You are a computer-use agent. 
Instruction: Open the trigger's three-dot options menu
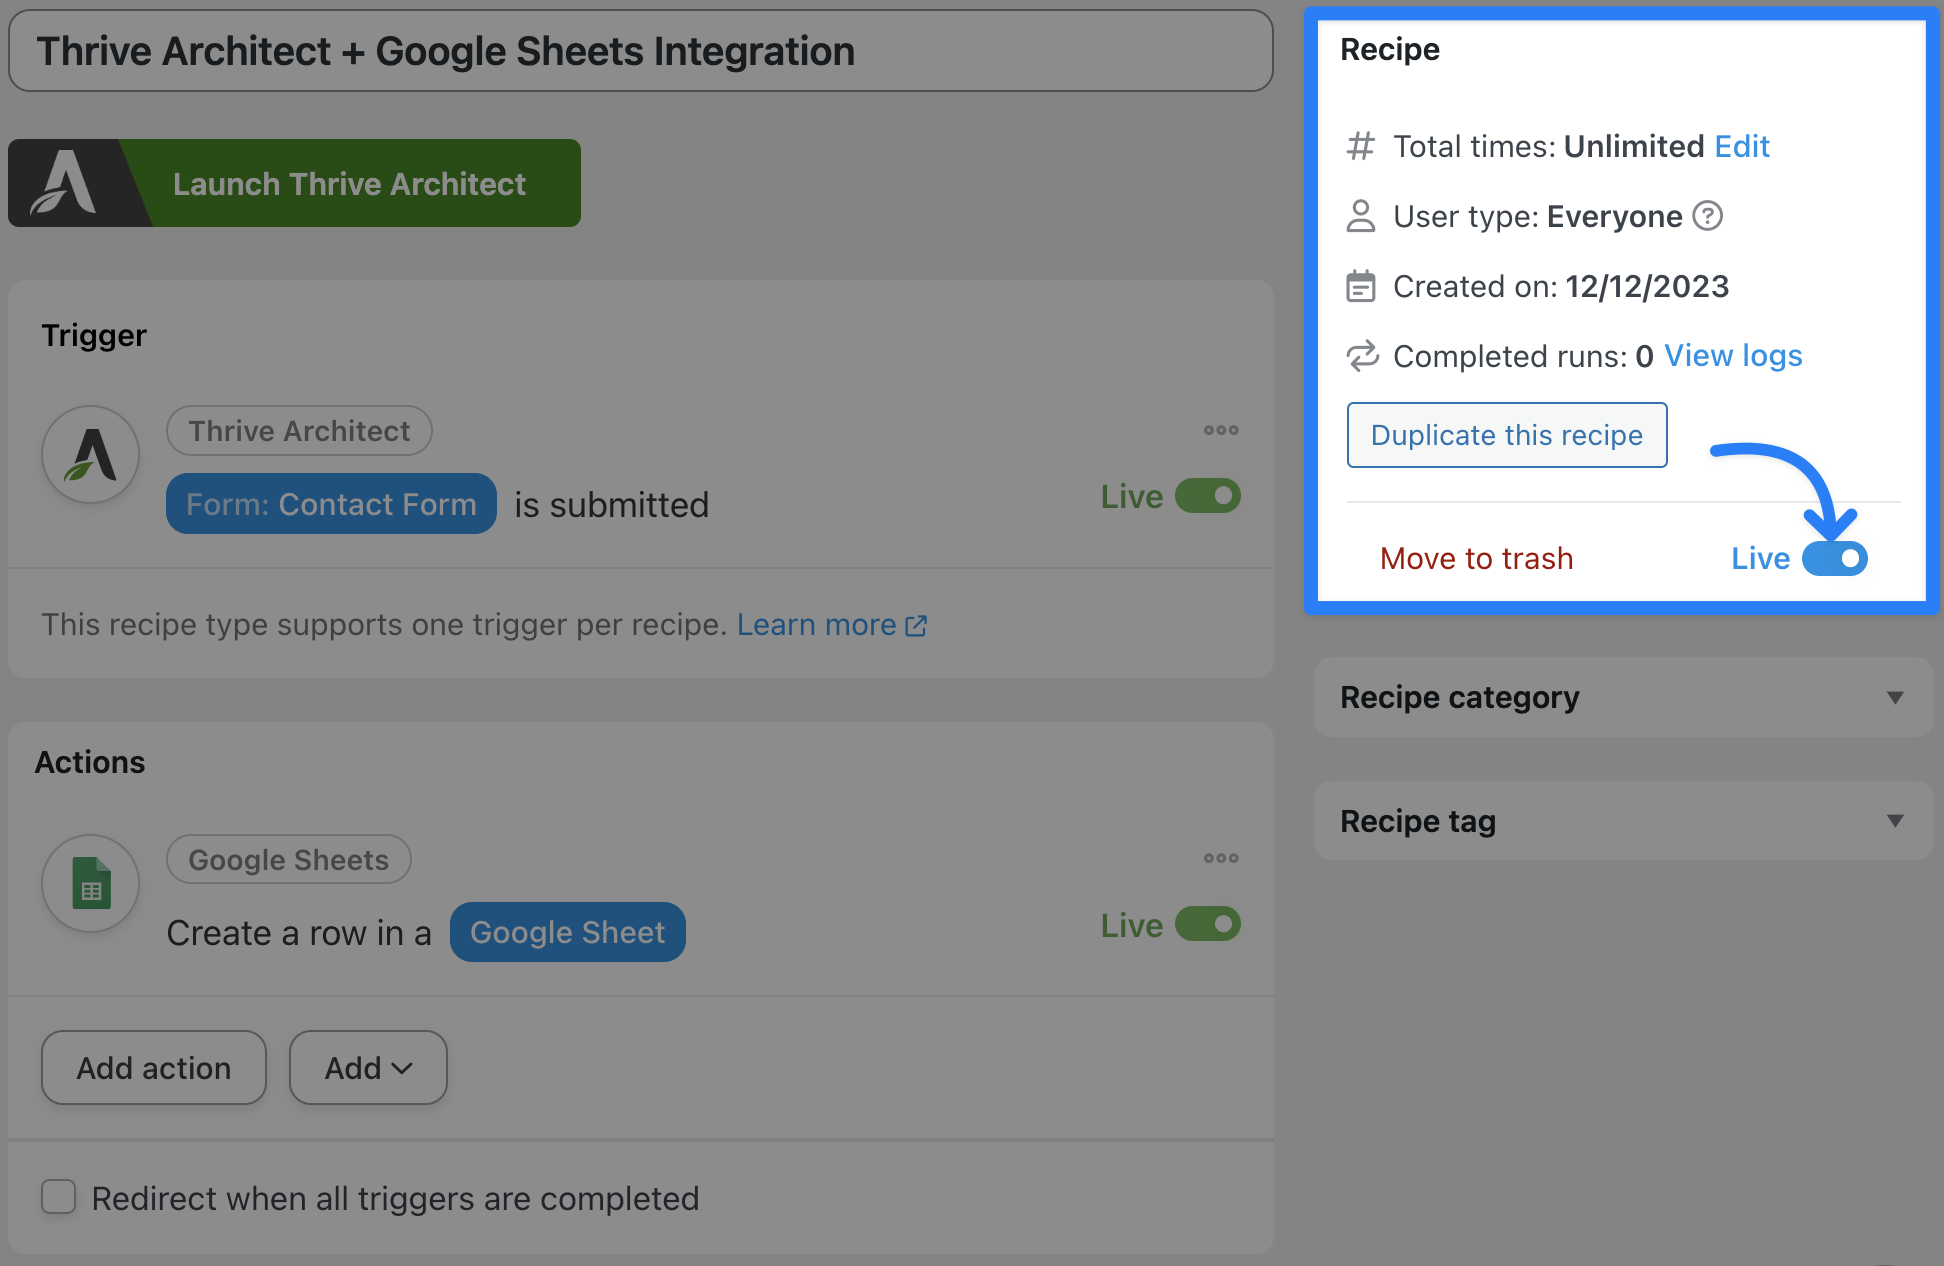[x=1220, y=430]
